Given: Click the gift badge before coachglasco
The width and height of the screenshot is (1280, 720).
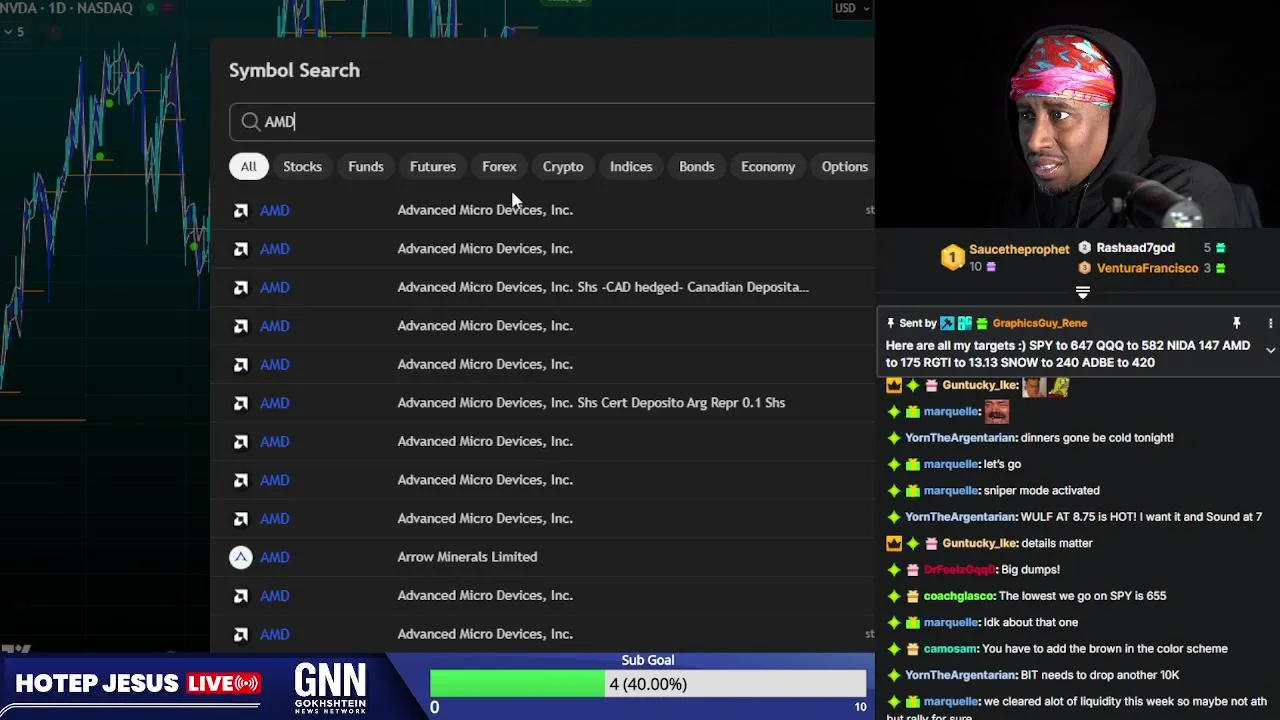Looking at the screenshot, I should (912, 596).
